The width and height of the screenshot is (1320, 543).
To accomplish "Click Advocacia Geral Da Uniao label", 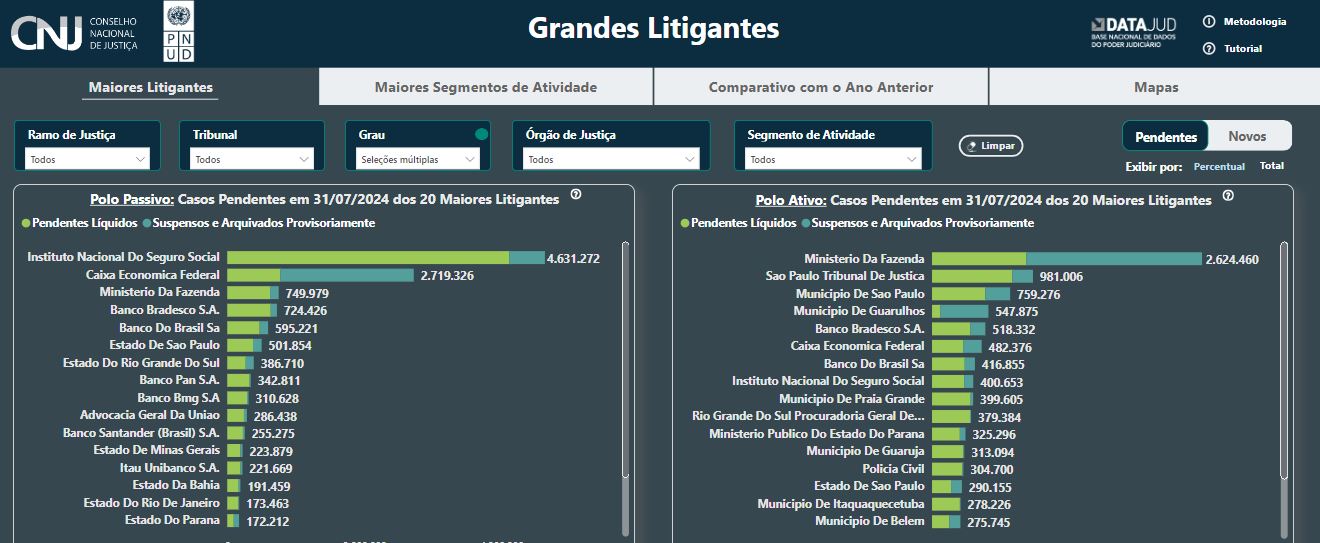I will point(150,415).
